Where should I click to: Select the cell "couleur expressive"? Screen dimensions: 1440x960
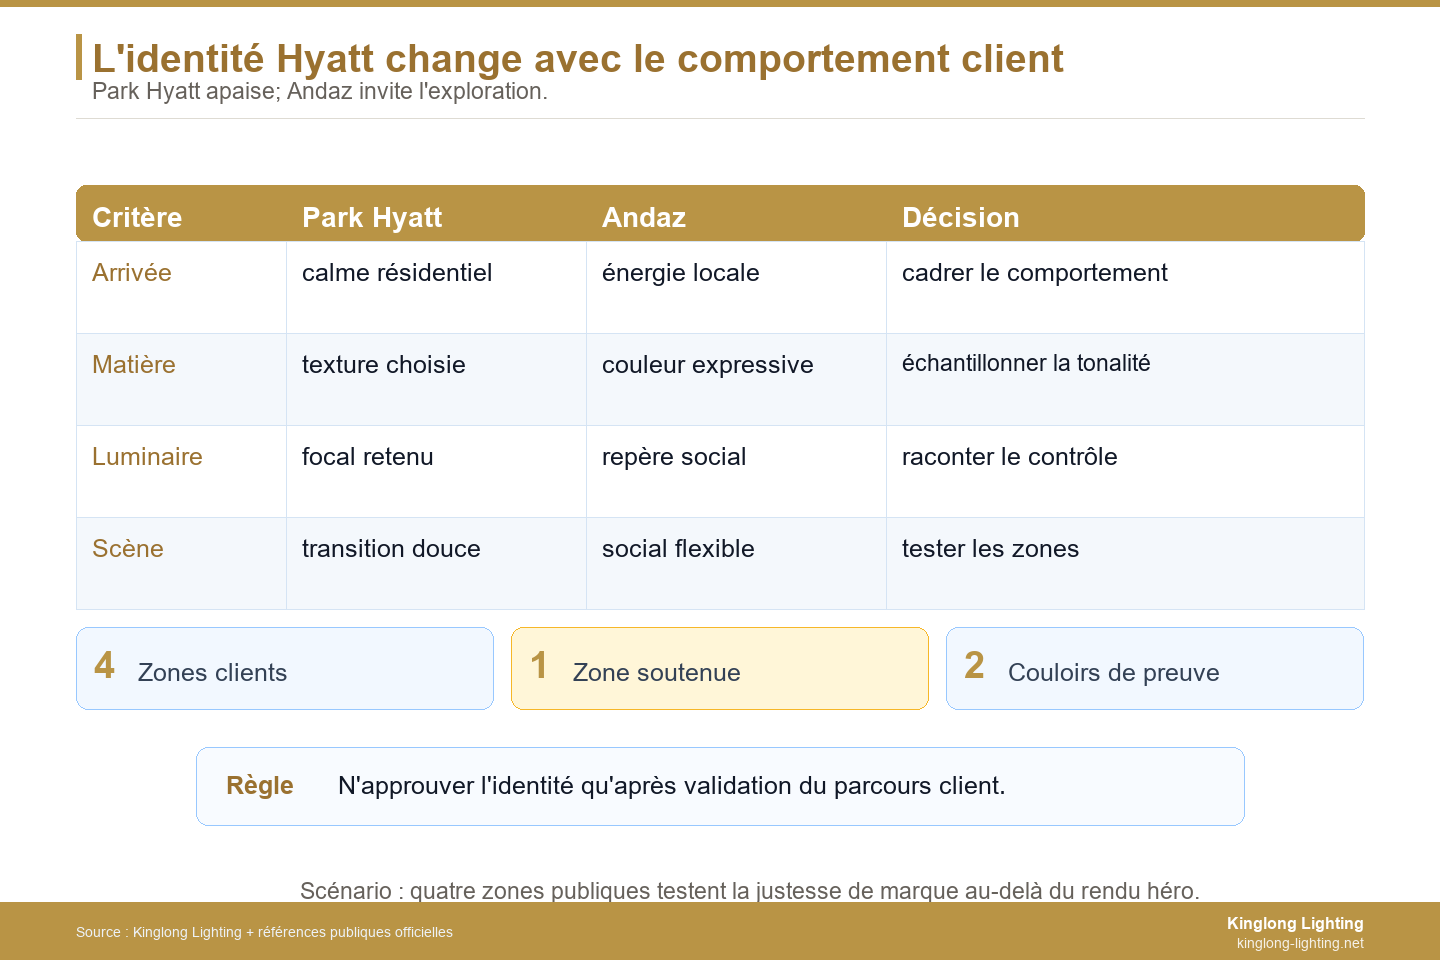click(708, 365)
